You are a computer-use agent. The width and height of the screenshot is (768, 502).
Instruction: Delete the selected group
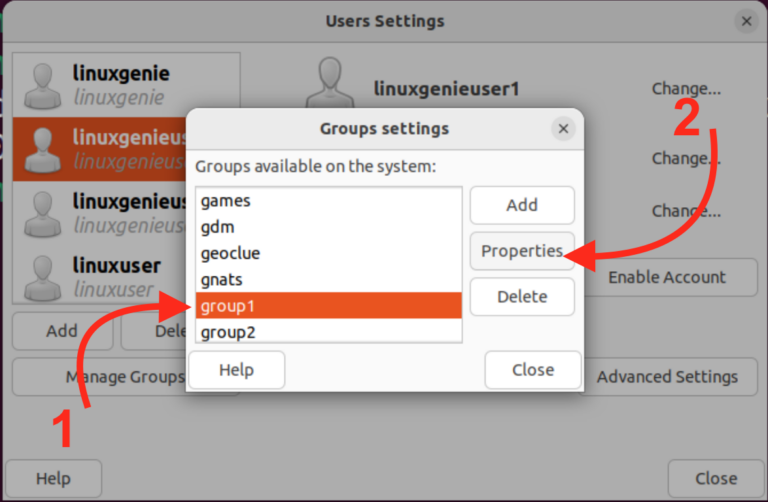(x=522, y=296)
